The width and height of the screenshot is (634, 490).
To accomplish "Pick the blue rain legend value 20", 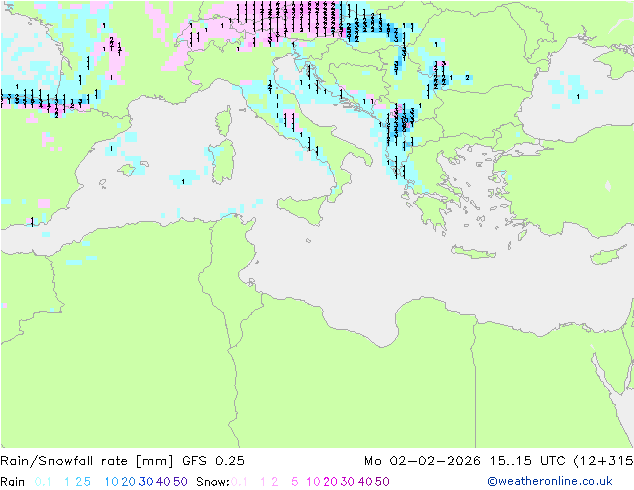I will [128, 482].
